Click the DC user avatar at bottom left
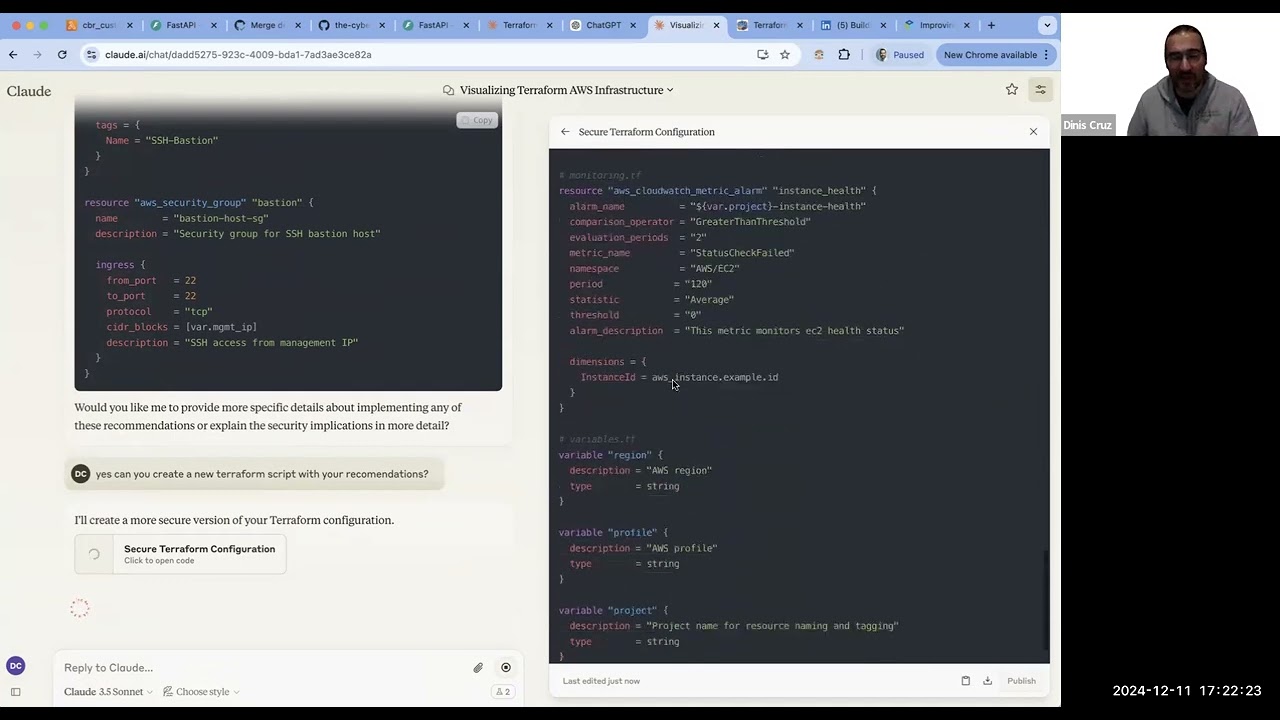1280x720 pixels. click(15, 666)
